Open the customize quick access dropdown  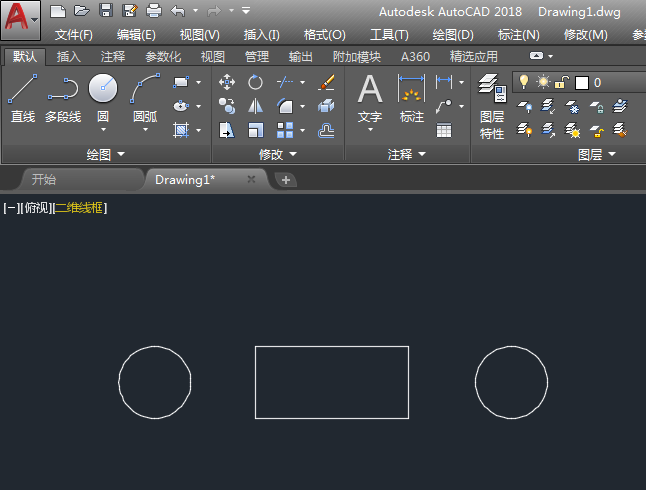(246, 10)
